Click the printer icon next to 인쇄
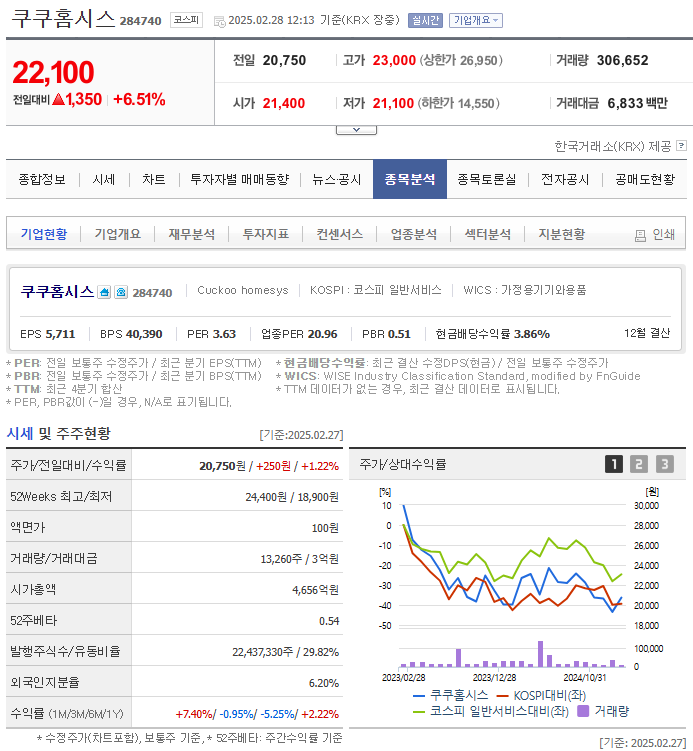The image size is (693, 751). (x=640, y=235)
